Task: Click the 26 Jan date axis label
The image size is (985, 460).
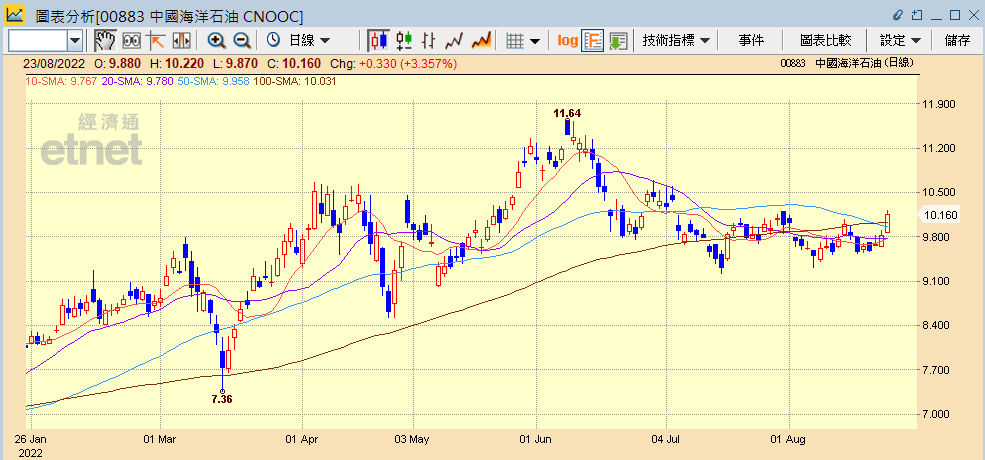Action: point(33,439)
